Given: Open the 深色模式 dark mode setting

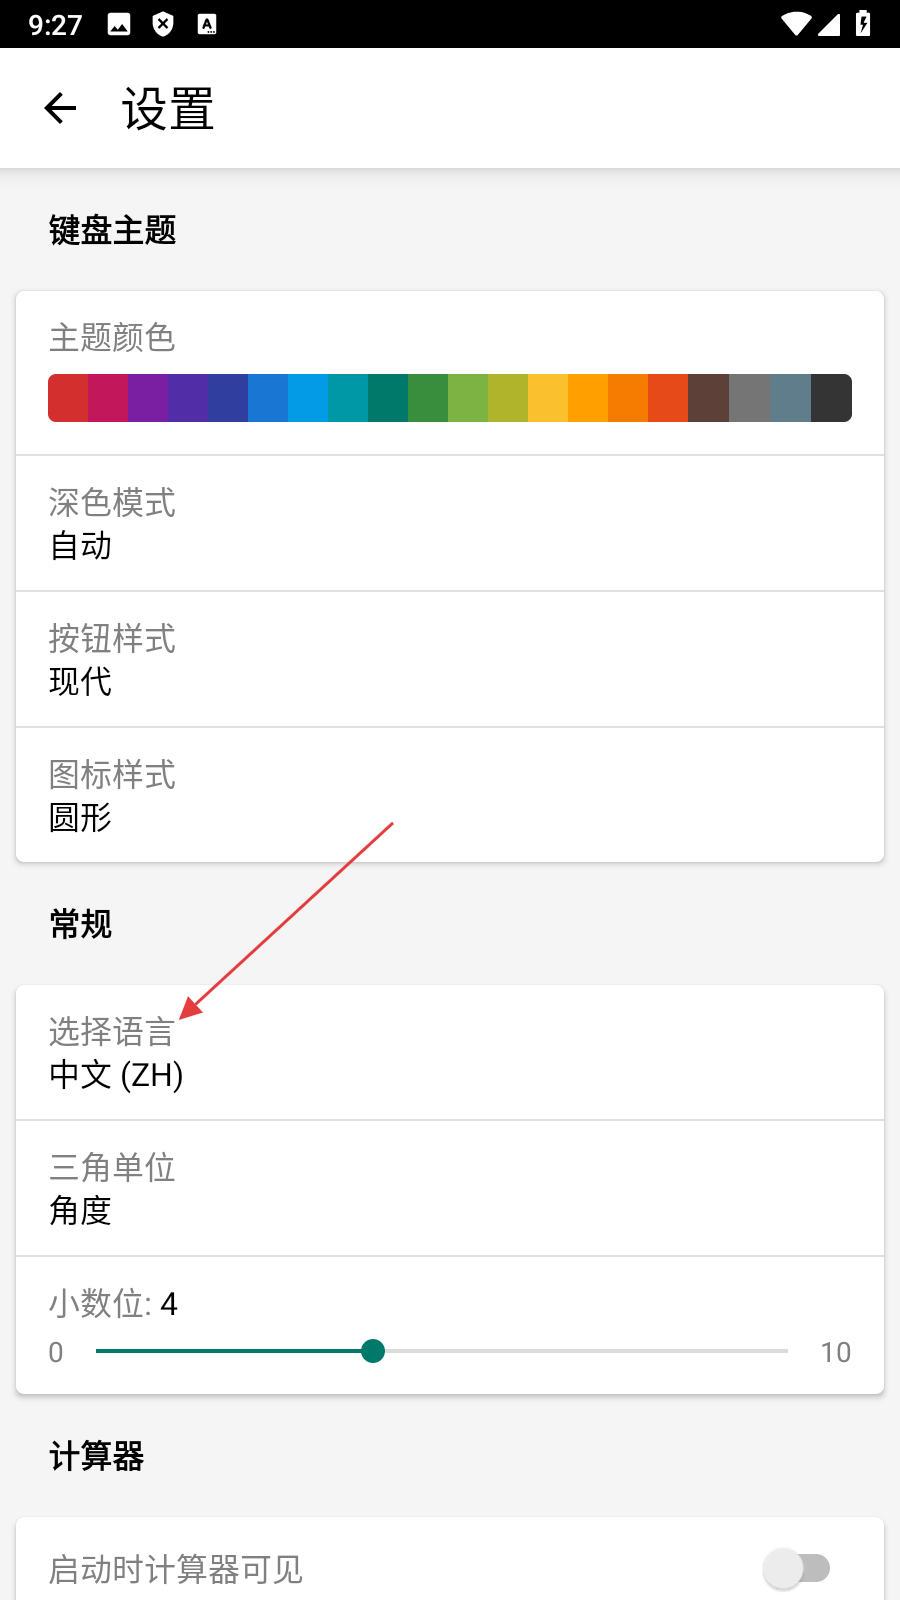Looking at the screenshot, I should coord(450,523).
